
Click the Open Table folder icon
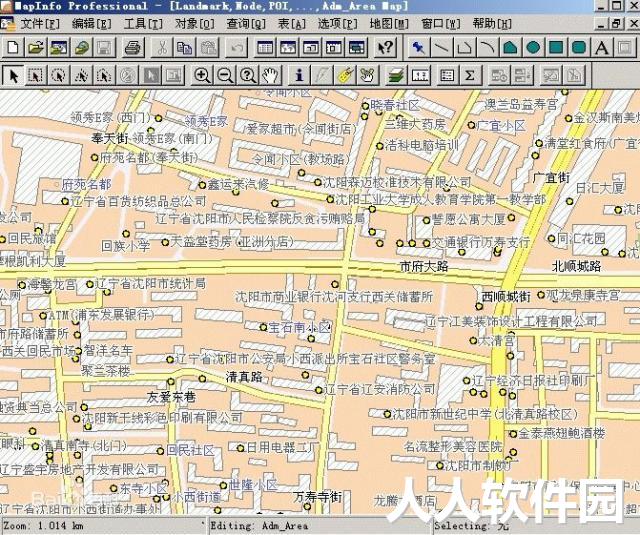click(x=36, y=47)
